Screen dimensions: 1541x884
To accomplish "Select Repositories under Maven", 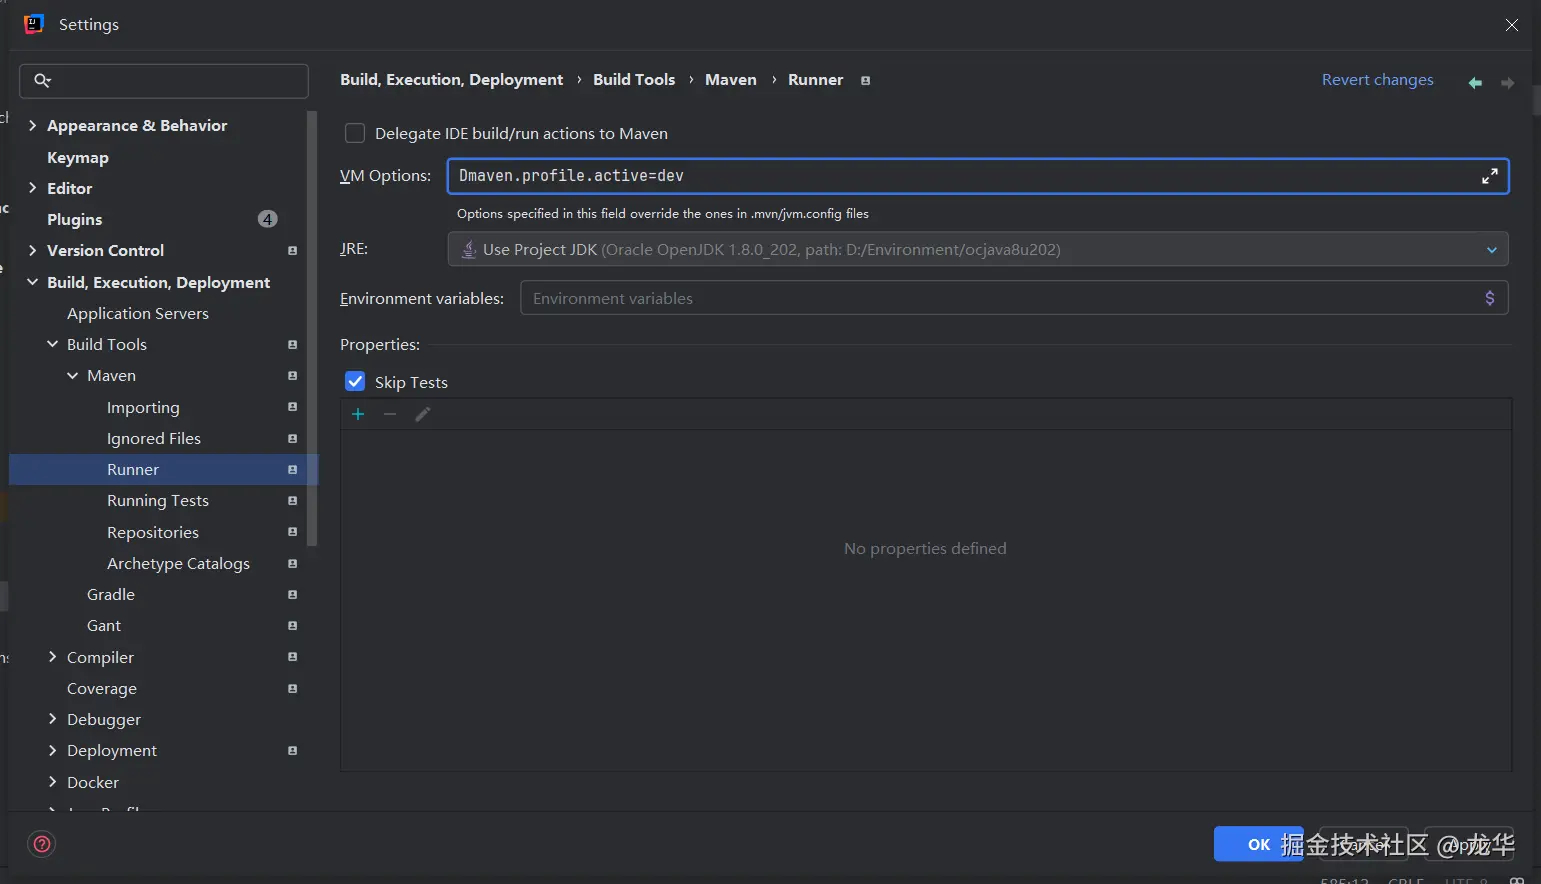I will [x=153, y=532].
